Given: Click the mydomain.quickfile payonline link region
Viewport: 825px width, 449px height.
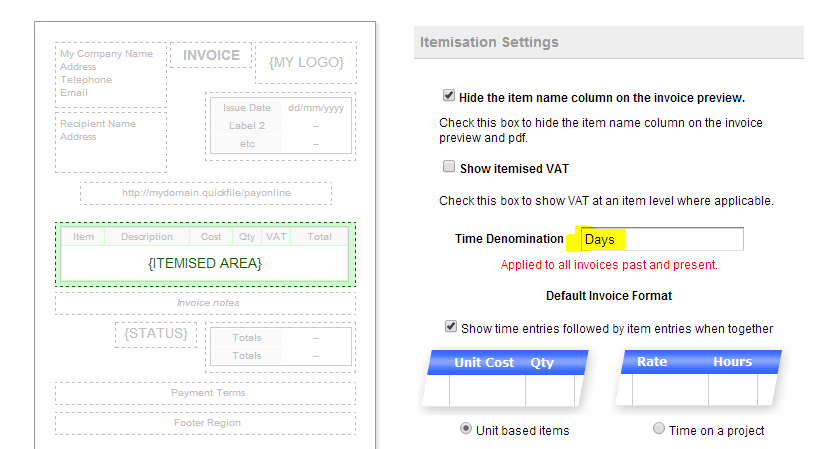Looking at the screenshot, I should coord(205,193).
